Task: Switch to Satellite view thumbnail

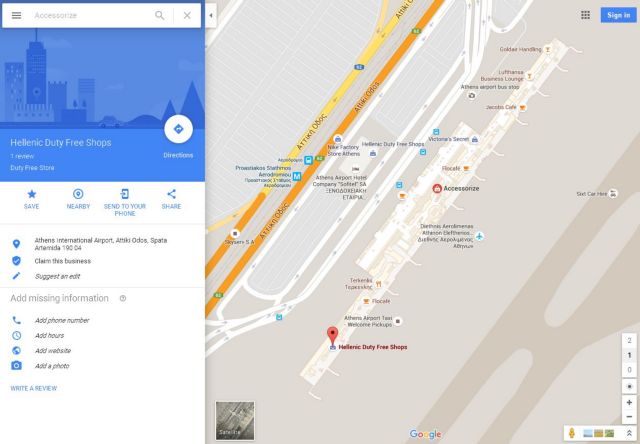Action: [x=235, y=420]
